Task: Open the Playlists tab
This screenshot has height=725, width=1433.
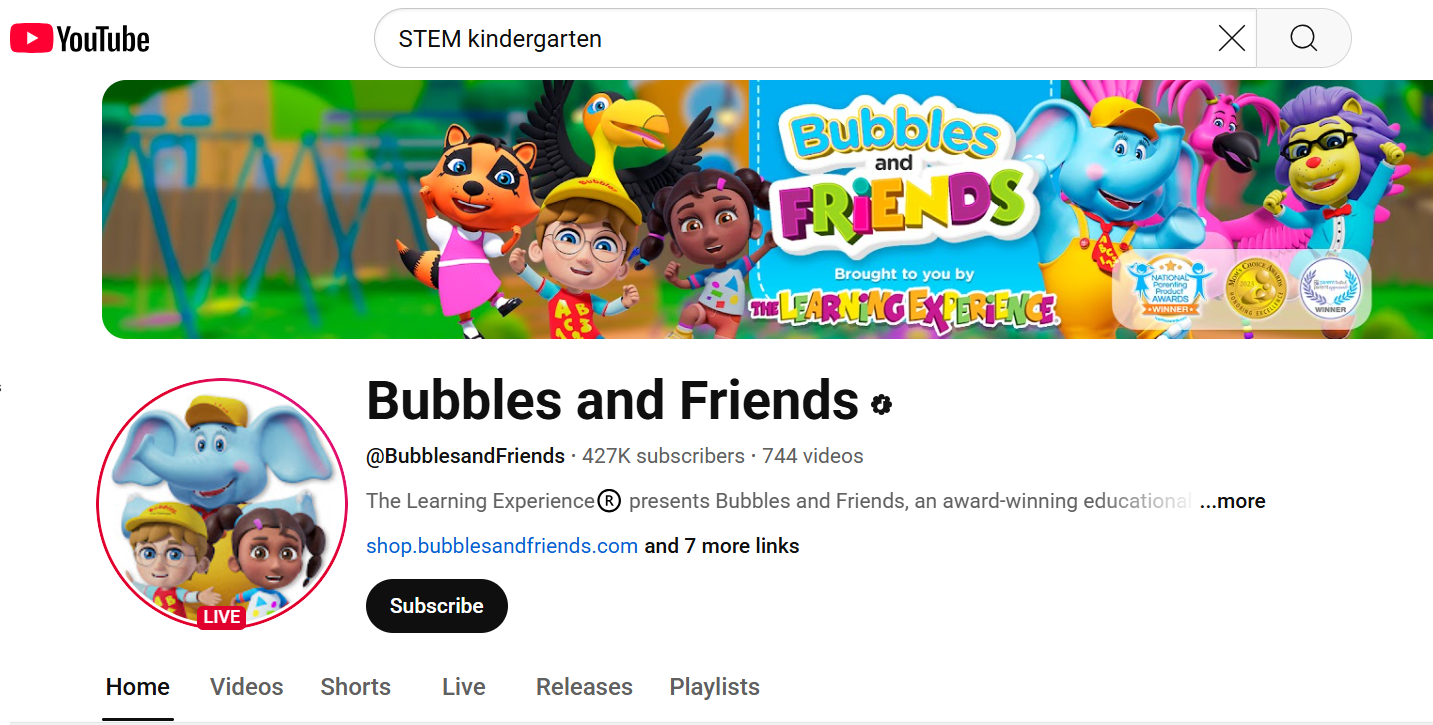Action: pyautogui.click(x=715, y=687)
